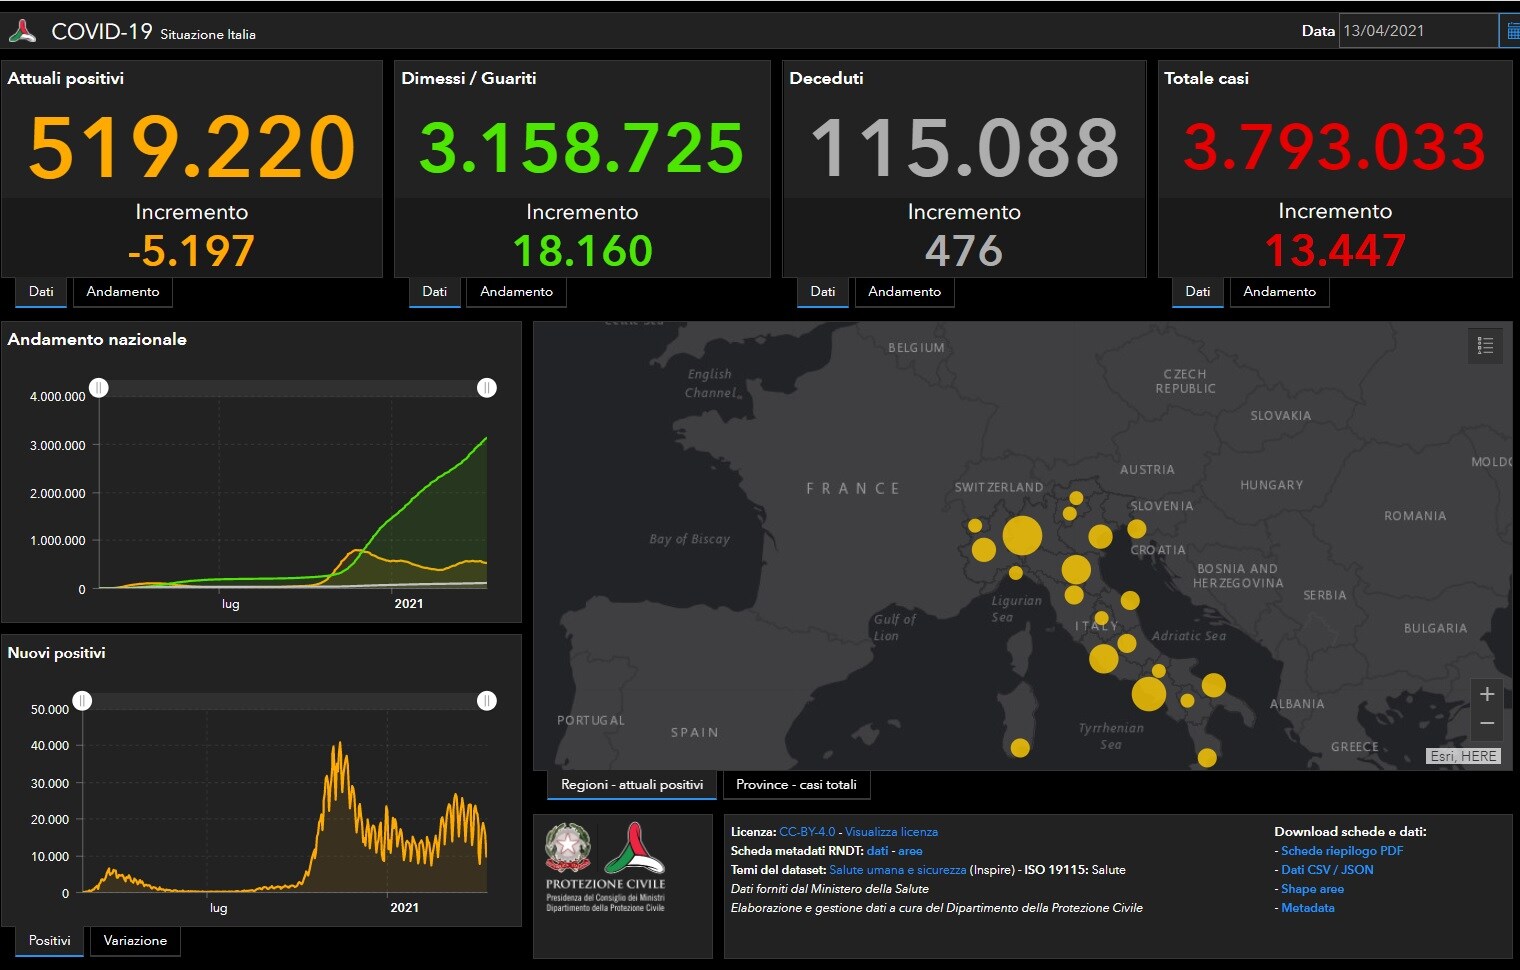Open the map legend list icon

coord(1485,346)
